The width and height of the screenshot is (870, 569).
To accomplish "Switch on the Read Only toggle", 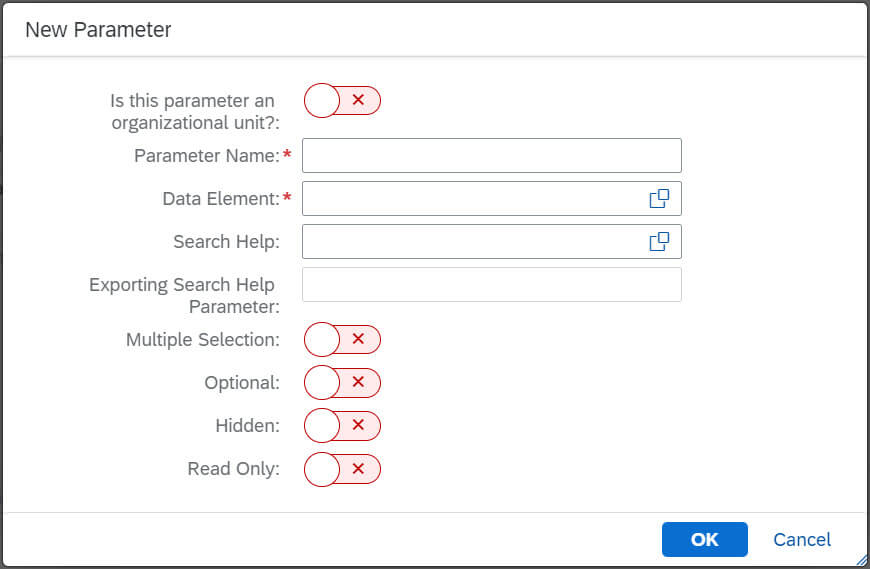I will tap(342, 469).
